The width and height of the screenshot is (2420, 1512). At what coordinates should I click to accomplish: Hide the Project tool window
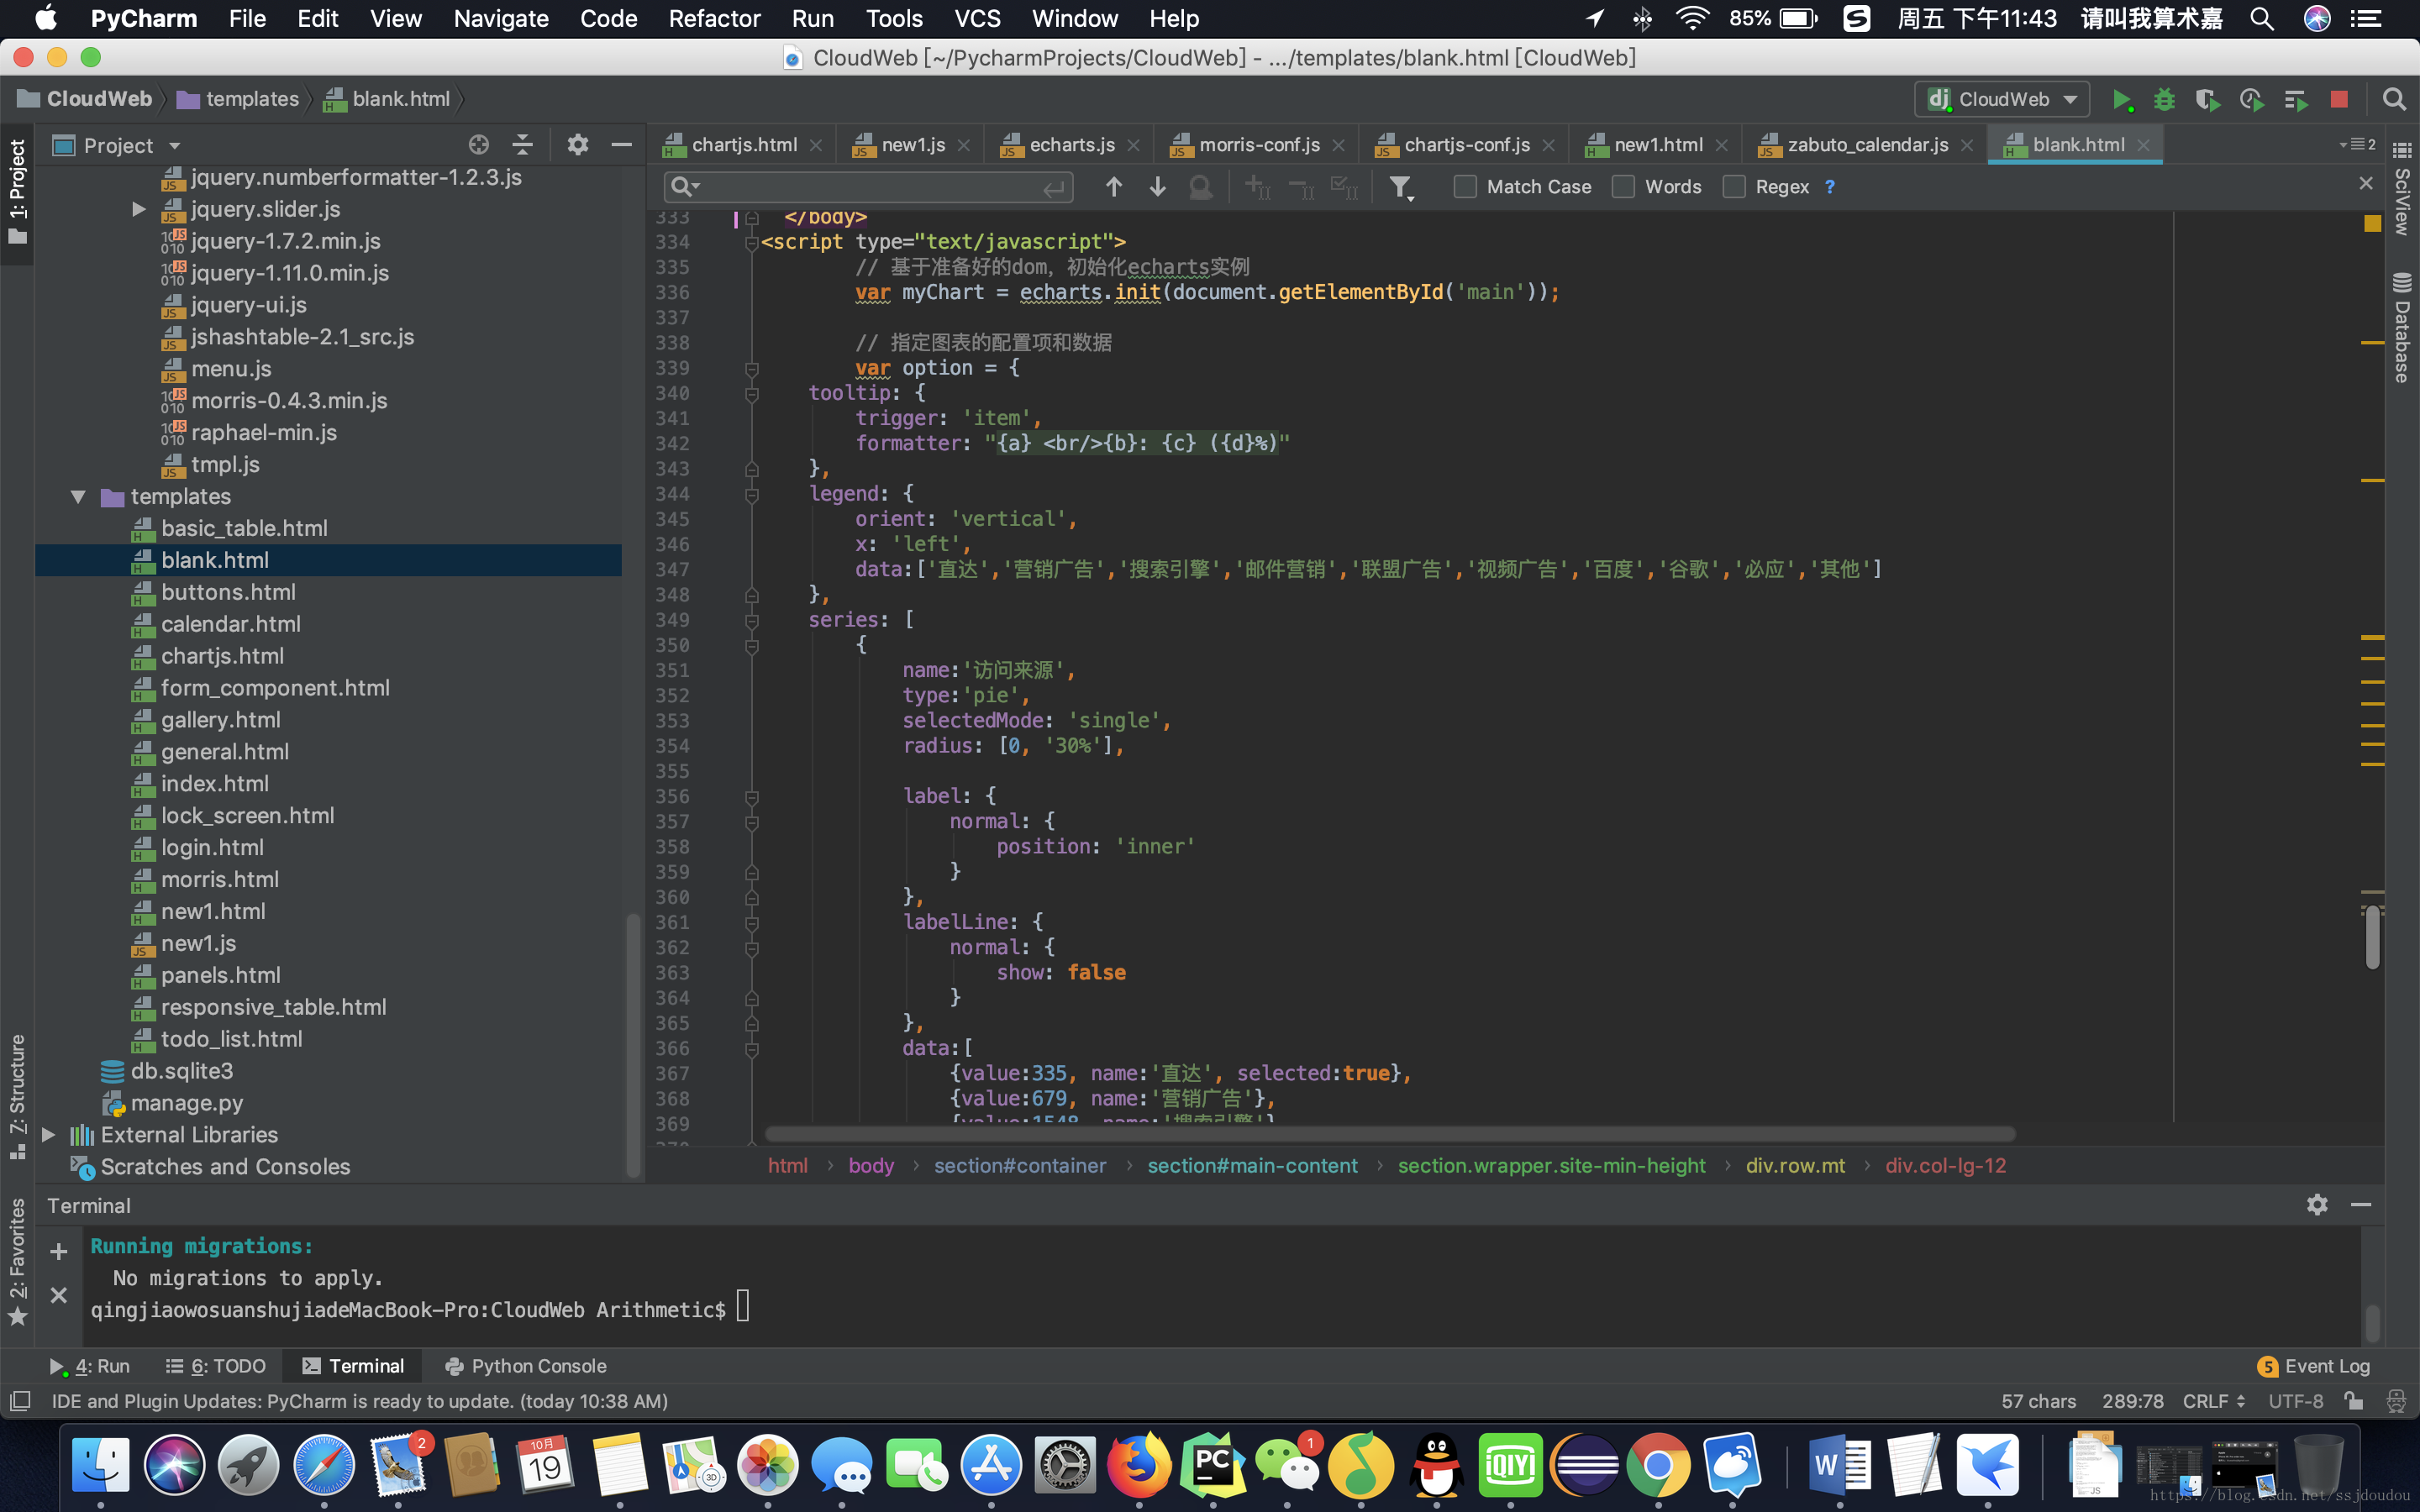point(621,145)
